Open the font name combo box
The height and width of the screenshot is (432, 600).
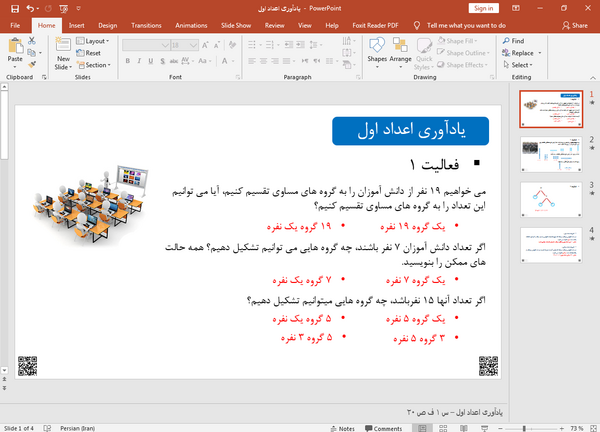(146, 45)
